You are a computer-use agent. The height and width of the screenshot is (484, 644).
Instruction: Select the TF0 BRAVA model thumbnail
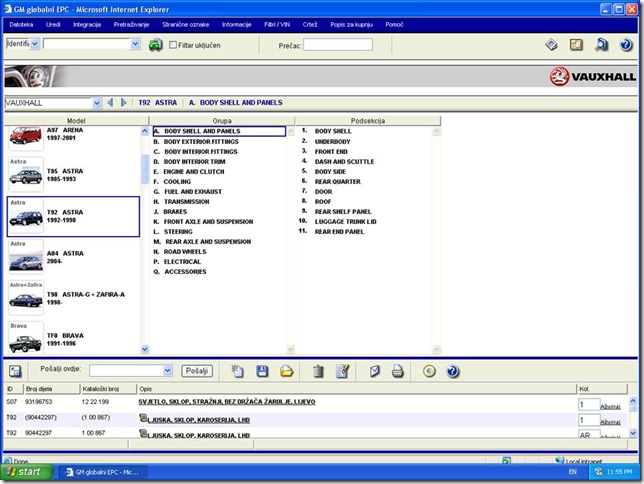(x=25, y=338)
